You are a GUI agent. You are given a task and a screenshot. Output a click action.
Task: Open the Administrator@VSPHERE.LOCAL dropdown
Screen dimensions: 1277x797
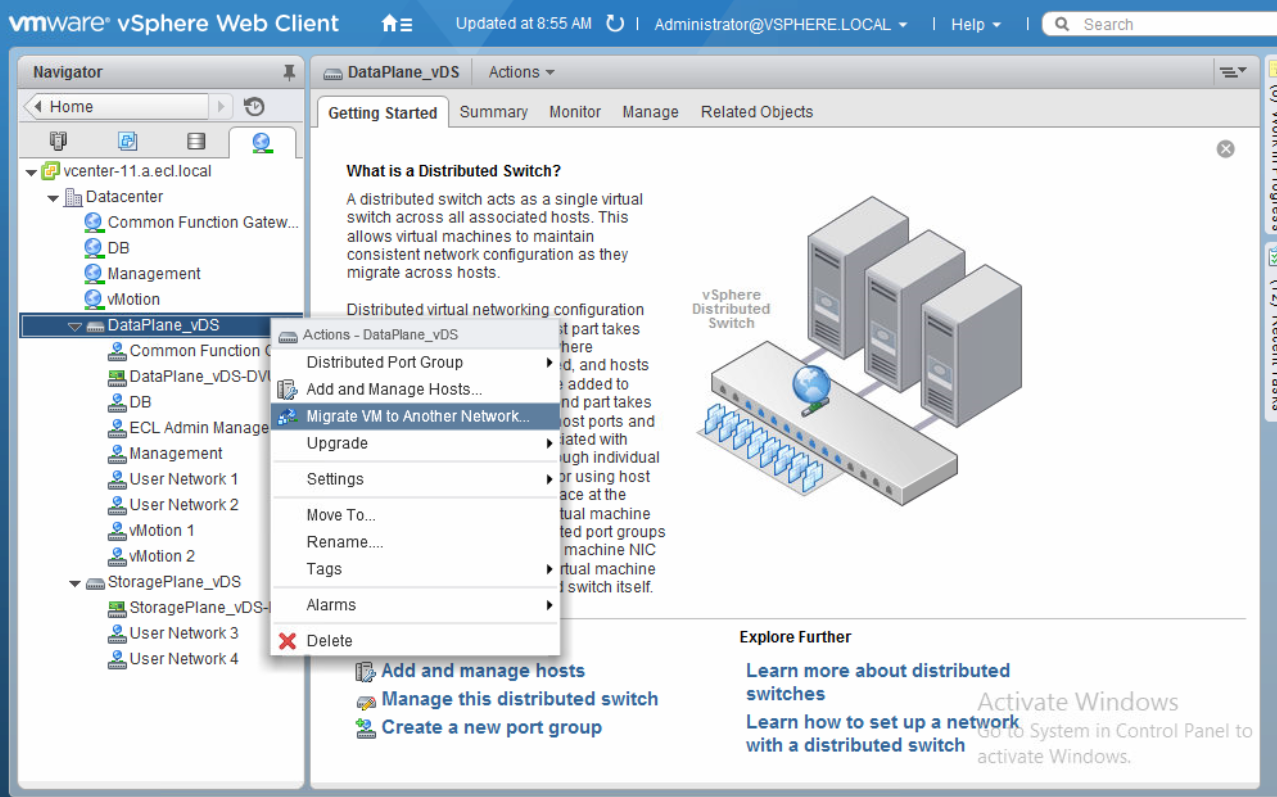pos(780,24)
